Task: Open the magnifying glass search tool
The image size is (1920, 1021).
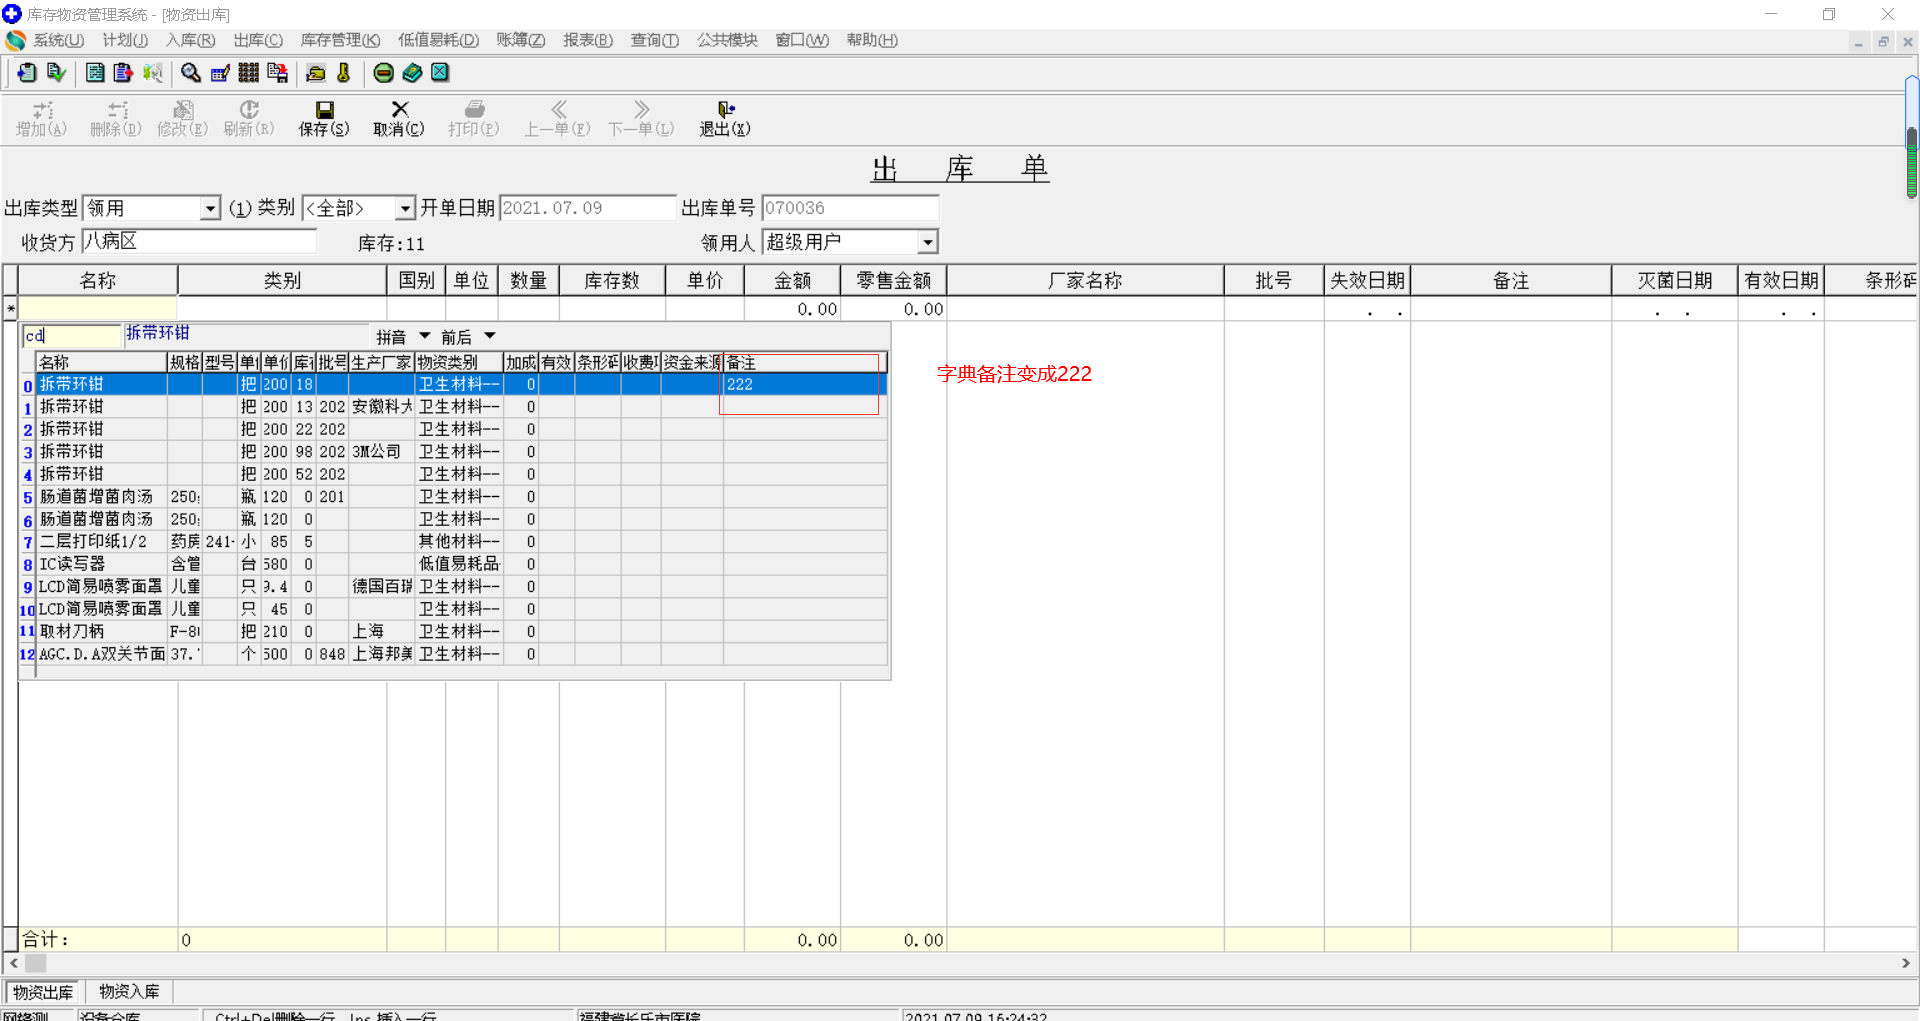Action: (190, 73)
